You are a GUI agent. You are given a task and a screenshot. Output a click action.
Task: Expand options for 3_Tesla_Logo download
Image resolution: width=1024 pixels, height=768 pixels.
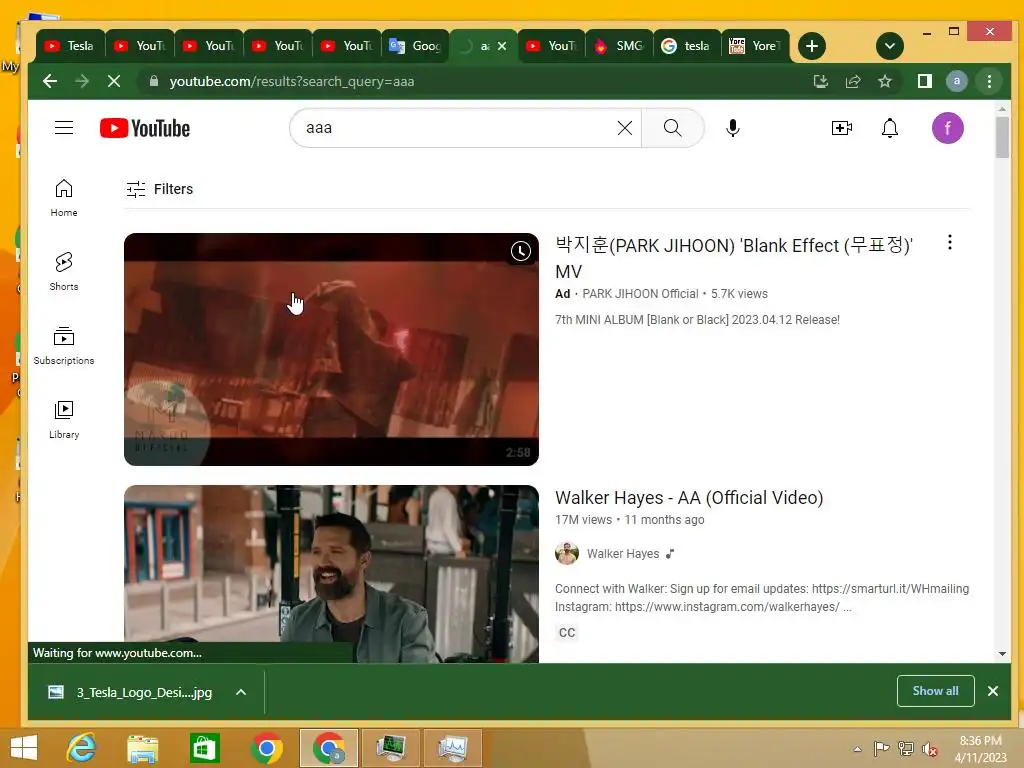pos(241,692)
